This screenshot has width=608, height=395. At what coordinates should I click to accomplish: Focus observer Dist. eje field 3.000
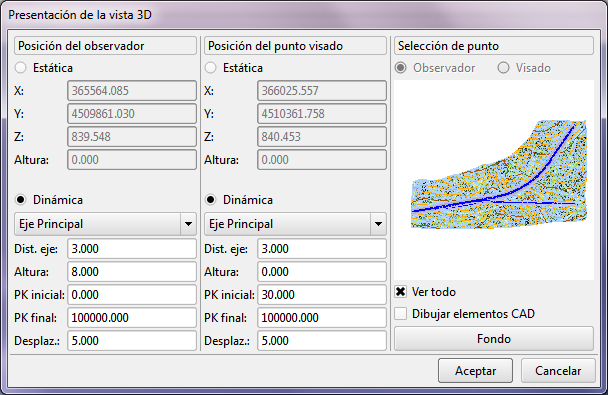coord(132,248)
